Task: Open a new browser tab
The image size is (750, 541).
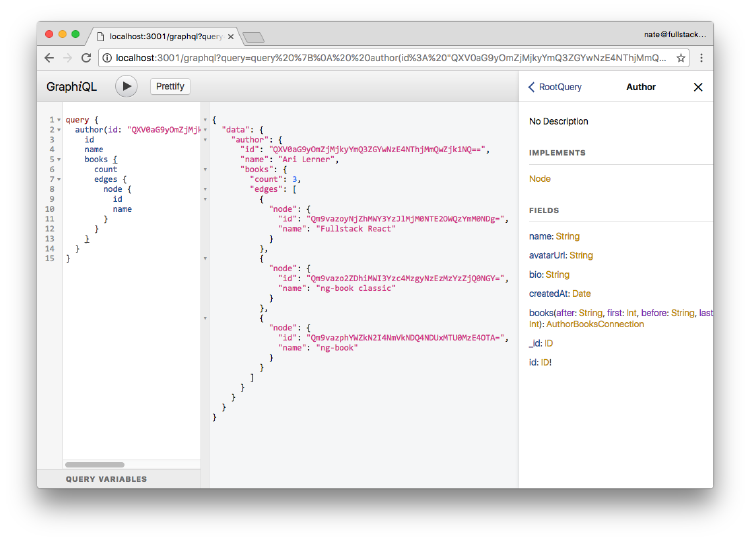Action: coord(253,37)
